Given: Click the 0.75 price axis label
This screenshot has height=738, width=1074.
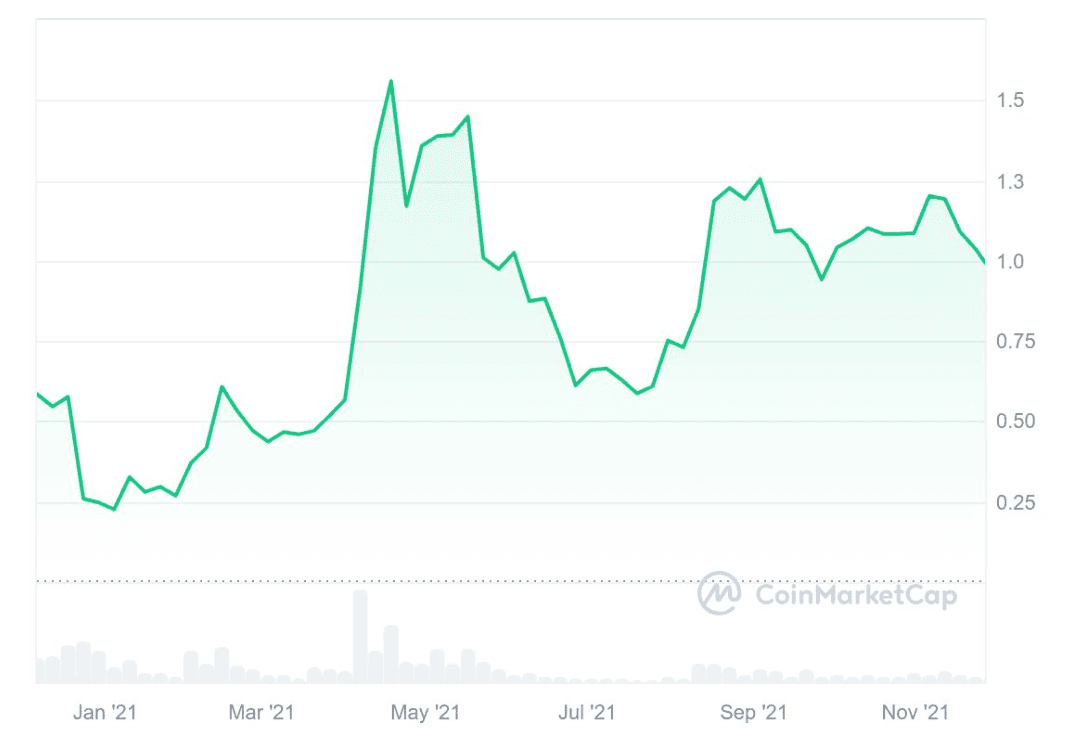Looking at the screenshot, I should pyautogui.click(x=1013, y=342).
